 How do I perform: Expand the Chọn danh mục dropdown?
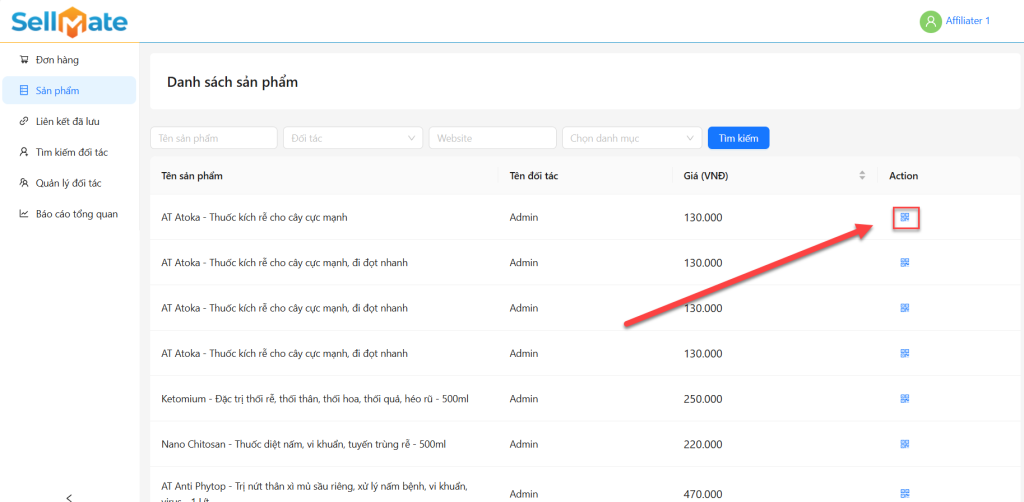pos(632,138)
